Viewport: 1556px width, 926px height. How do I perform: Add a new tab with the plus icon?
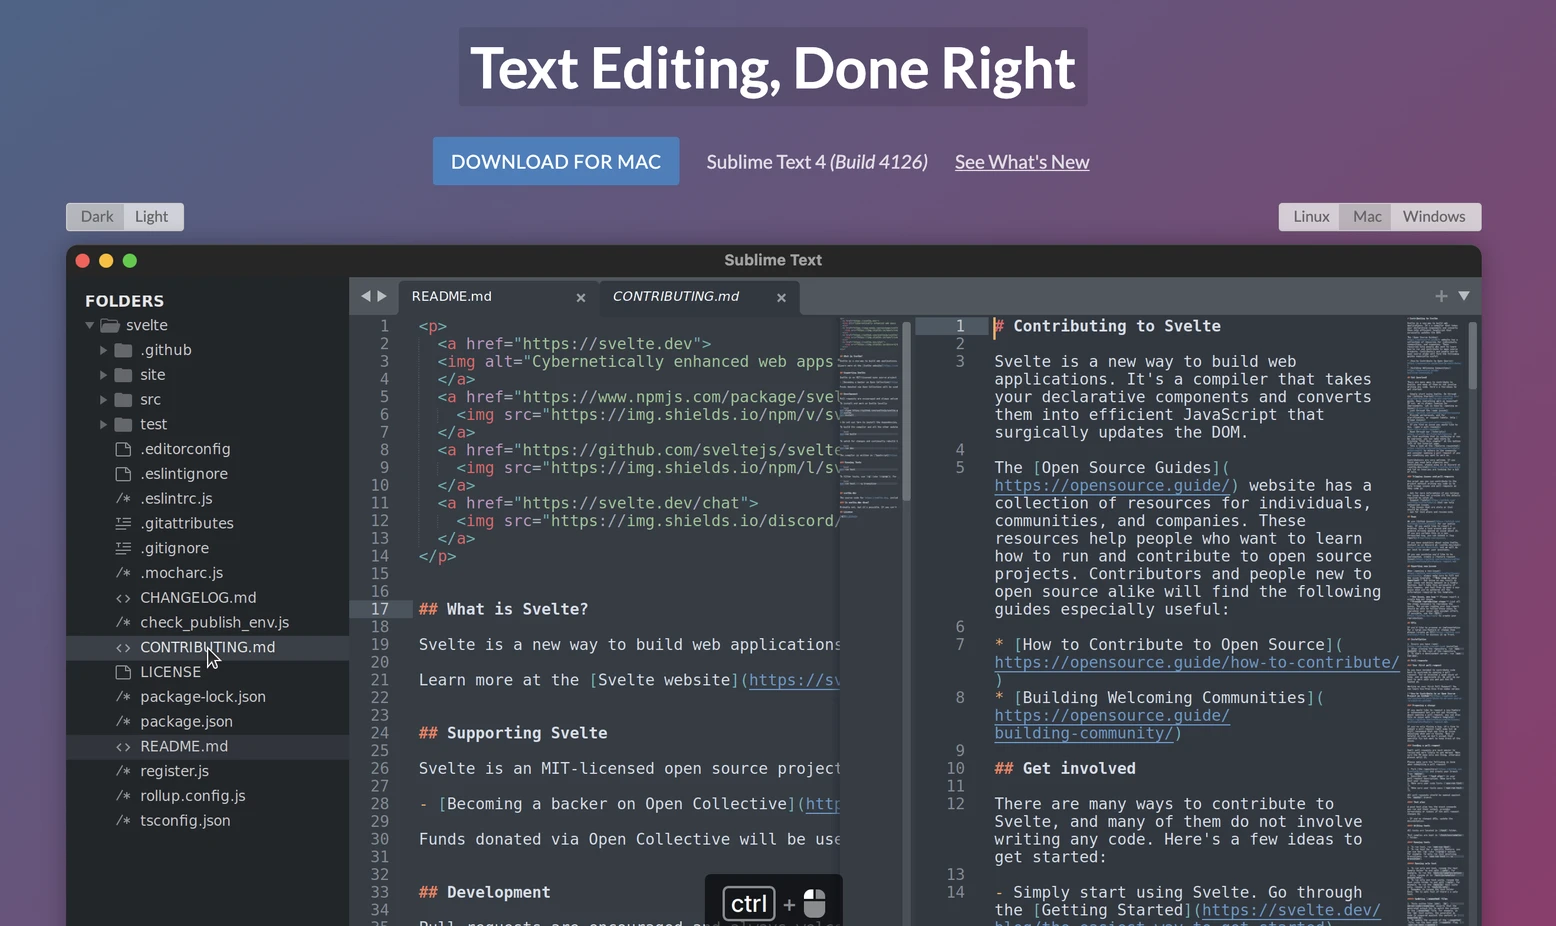(x=1441, y=296)
